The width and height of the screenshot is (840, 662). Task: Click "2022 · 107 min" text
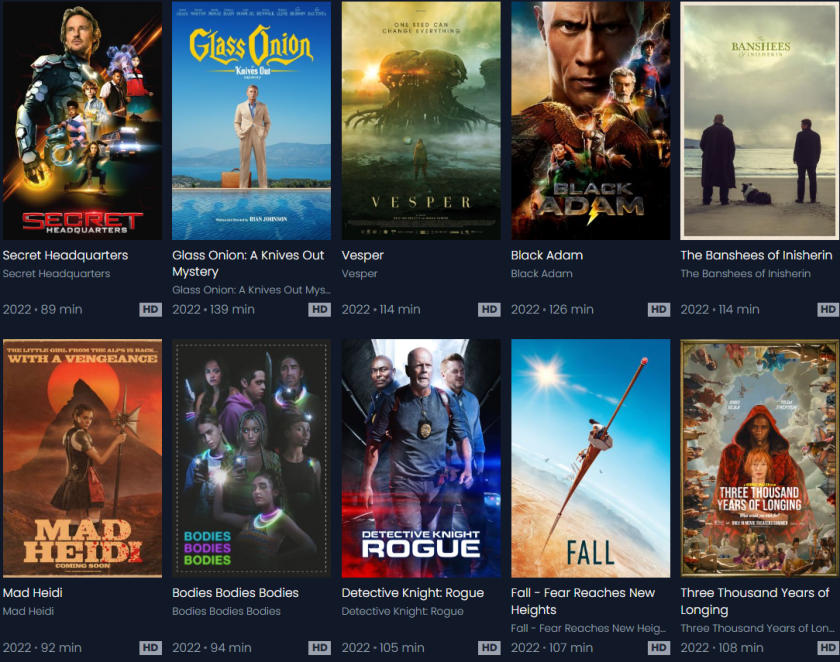552,648
